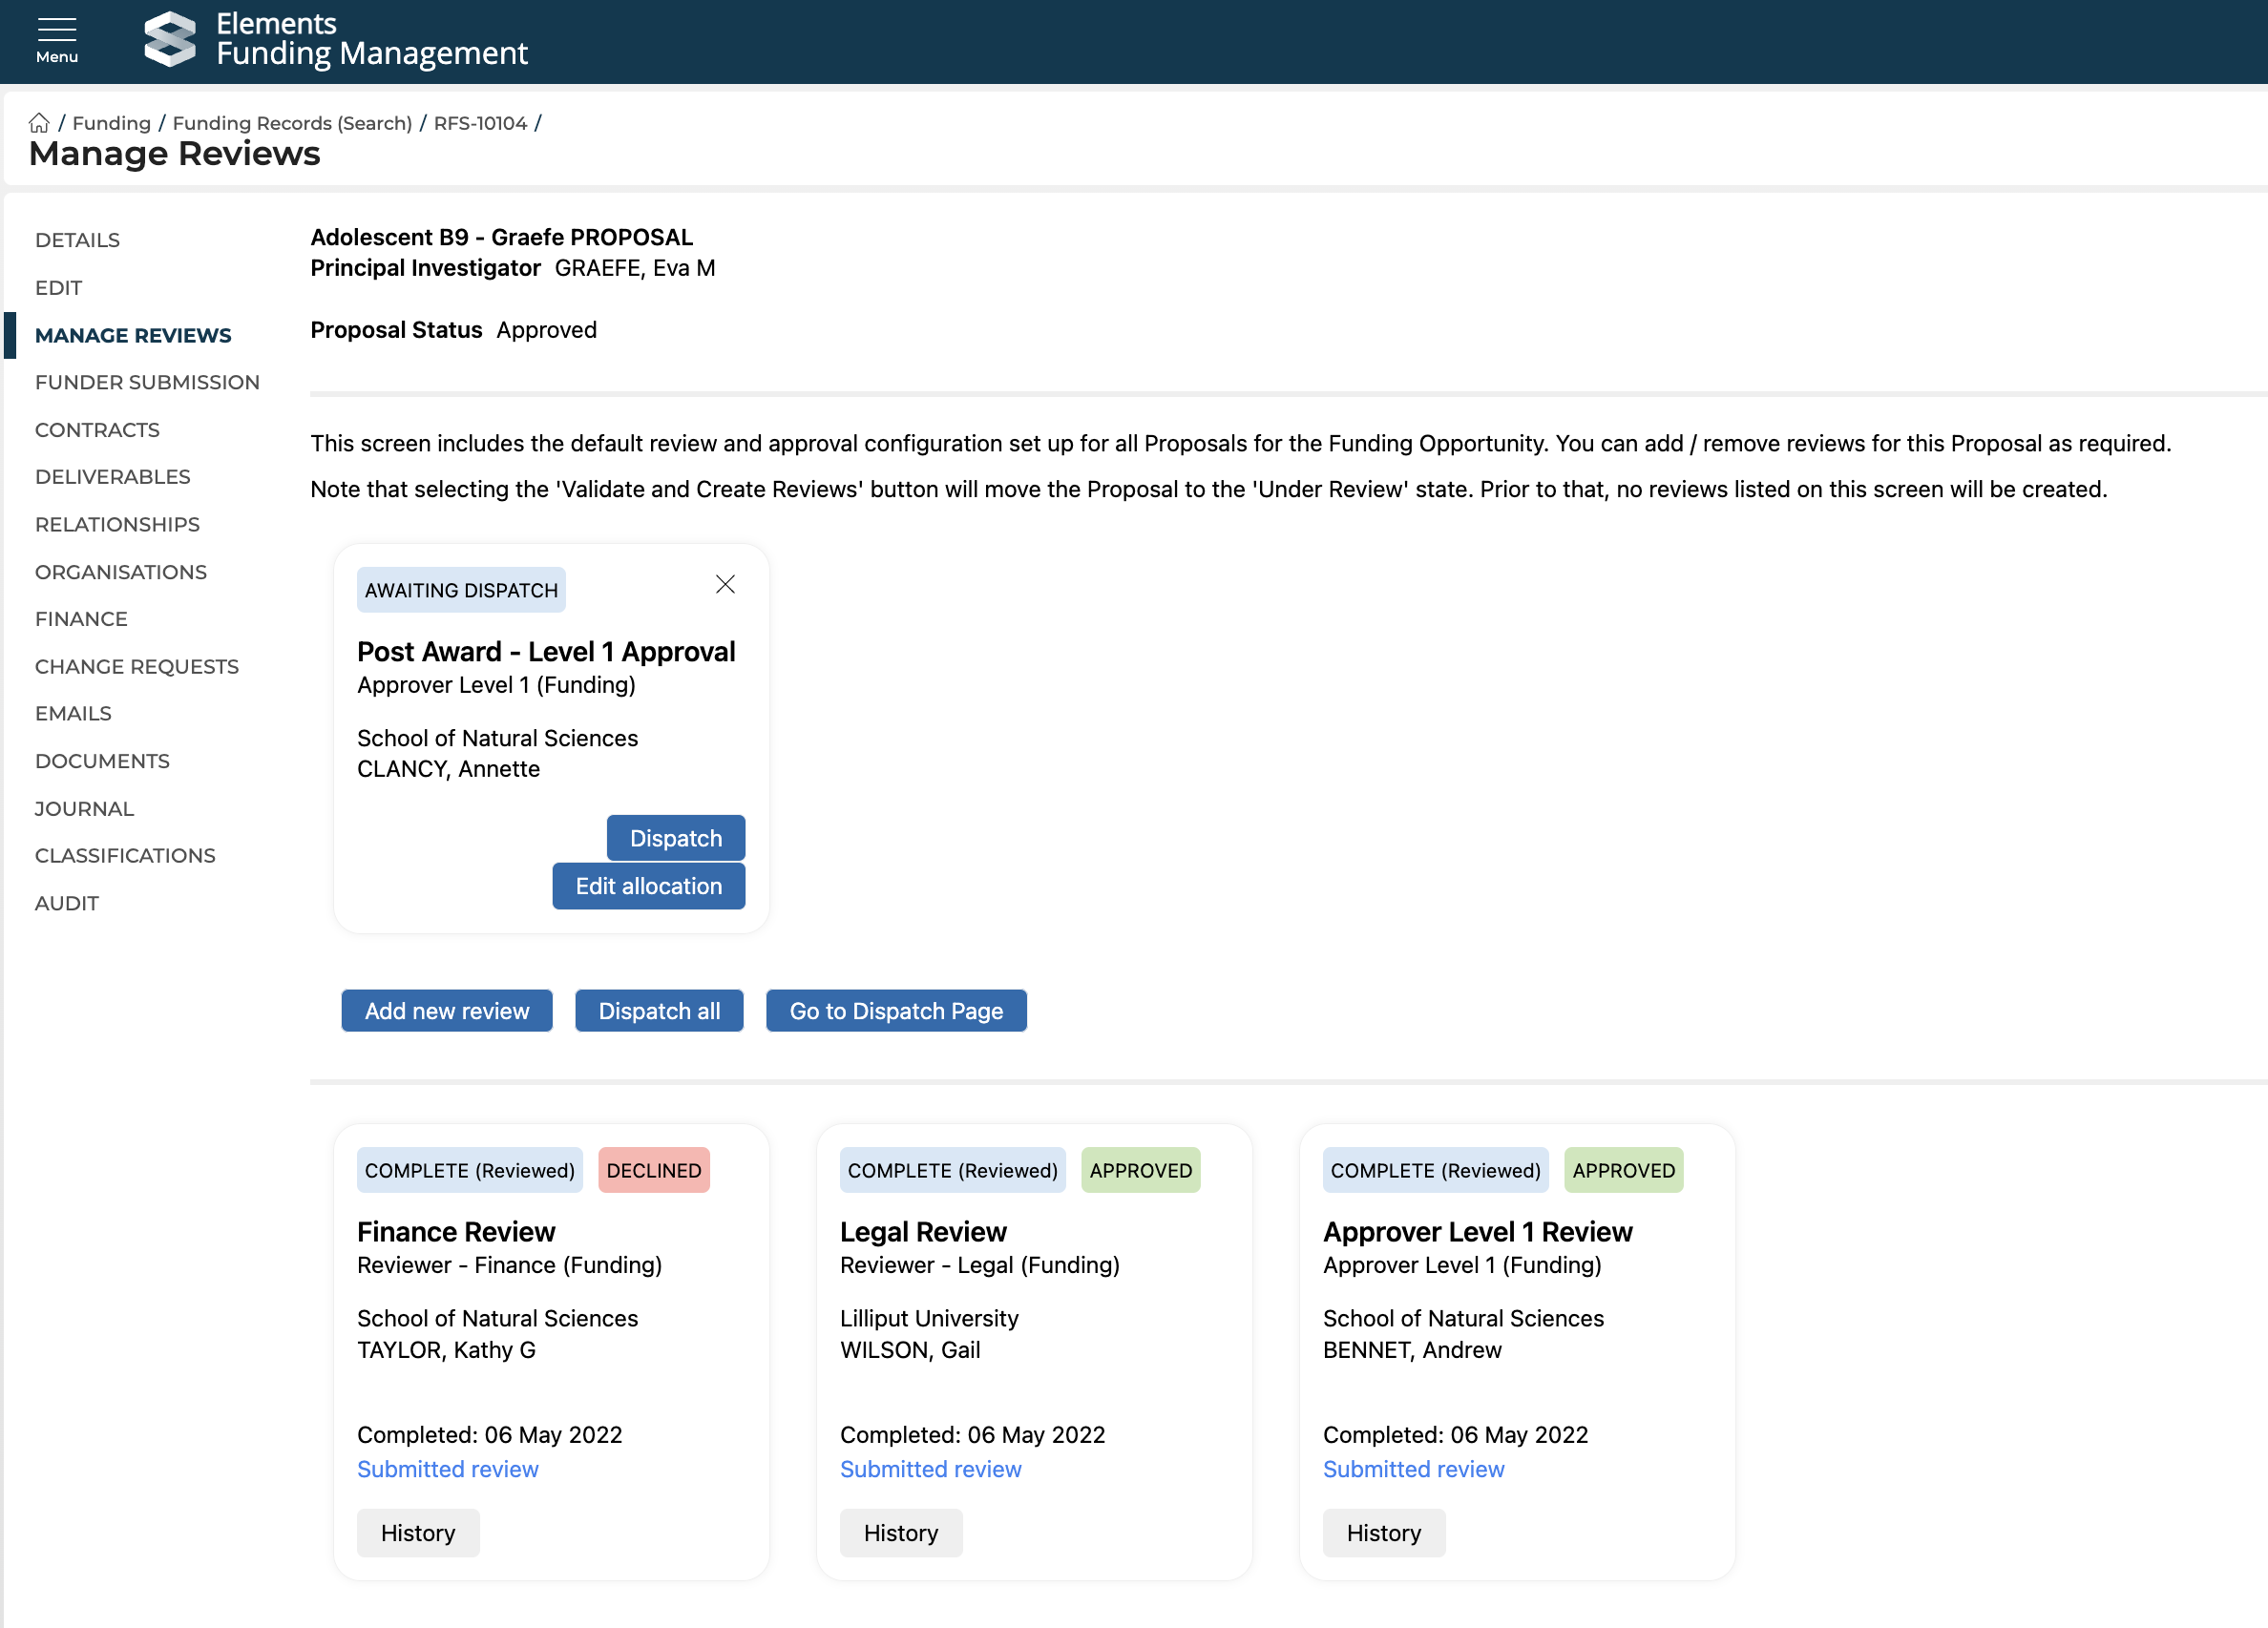Open Finance Review submitted review link

(x=447, y=1469)
